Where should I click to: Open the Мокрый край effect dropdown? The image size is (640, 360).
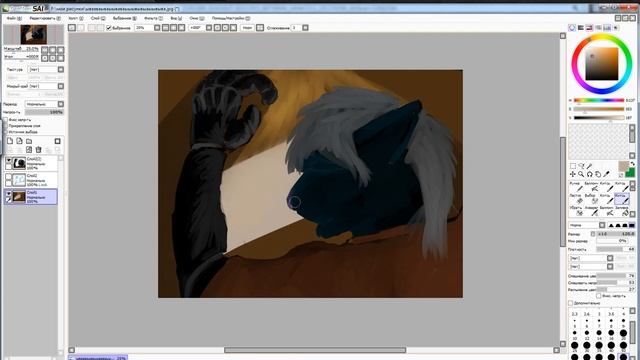tap(61, 86)
